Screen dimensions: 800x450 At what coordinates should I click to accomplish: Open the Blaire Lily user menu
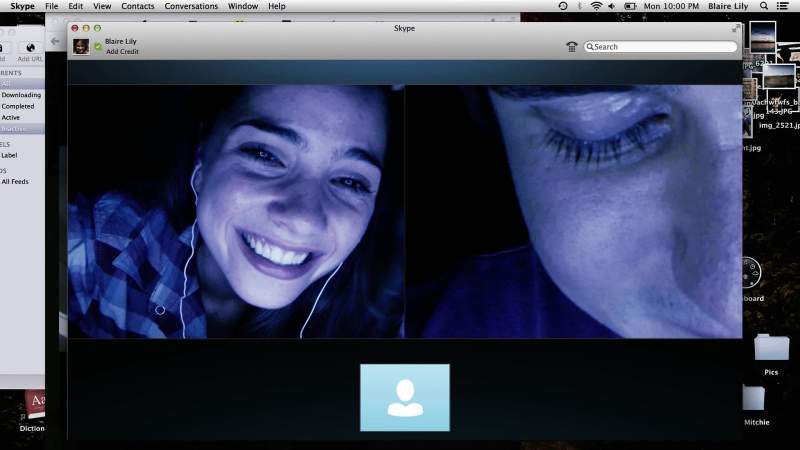click(728, 6)
